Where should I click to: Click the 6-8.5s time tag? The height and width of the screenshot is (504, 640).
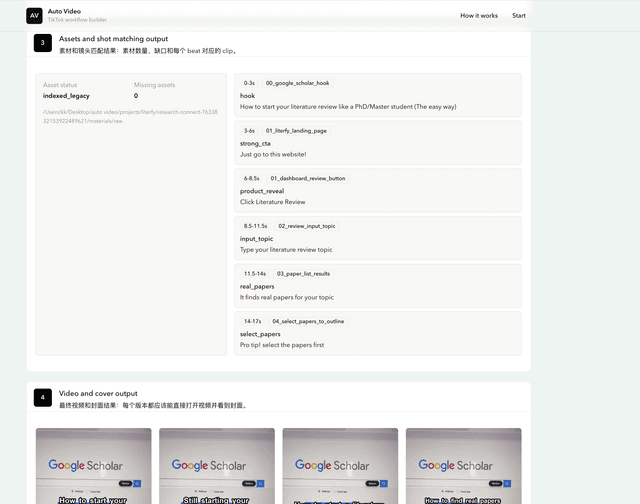pos(251,179)
